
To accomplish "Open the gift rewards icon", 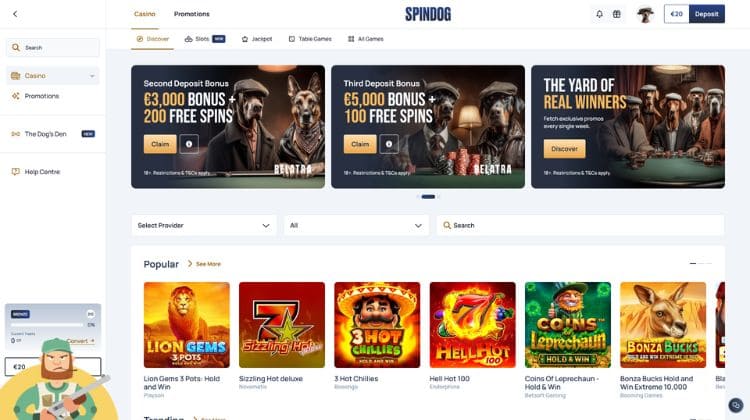I will coord(617,14).
